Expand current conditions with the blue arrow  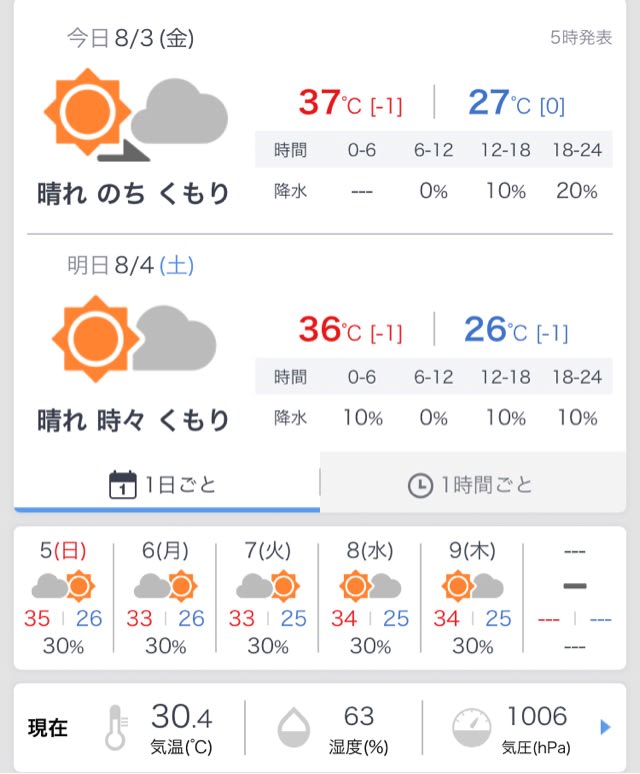605,727
